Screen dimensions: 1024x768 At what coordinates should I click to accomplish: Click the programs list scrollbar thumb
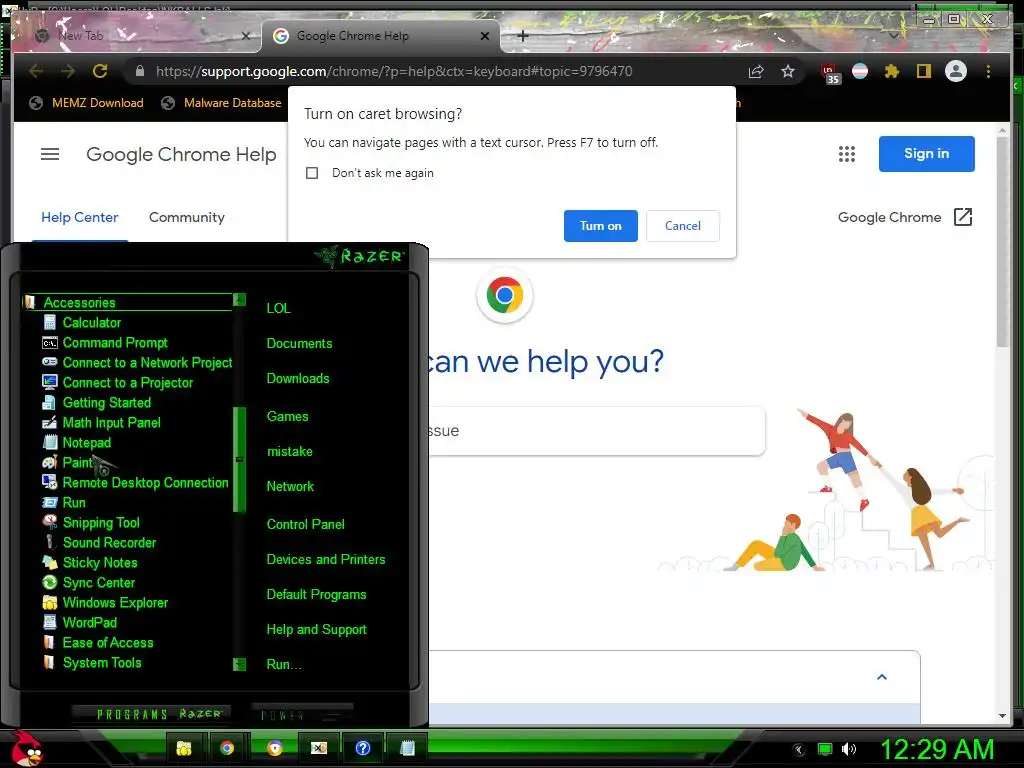point(239,459)
